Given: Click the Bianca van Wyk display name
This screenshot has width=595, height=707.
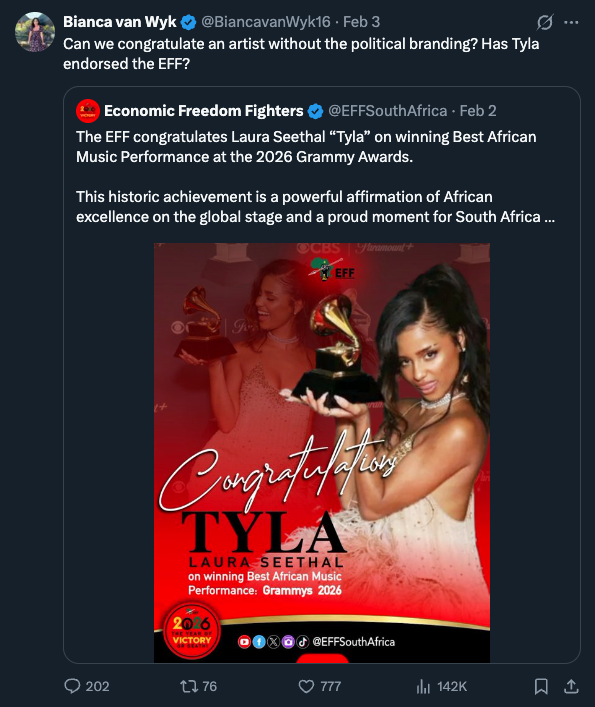Looking at the screenshot, I should tap(119, 22).
